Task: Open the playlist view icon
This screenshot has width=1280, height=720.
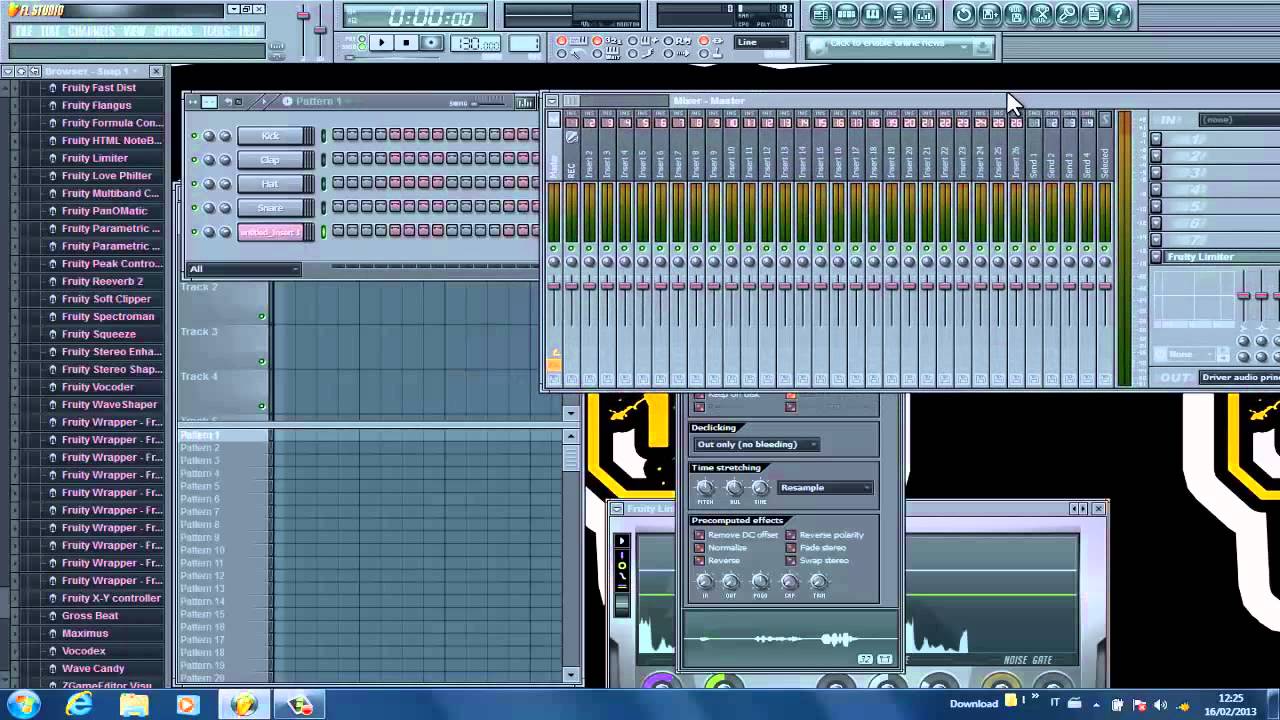Action: point(820,14)
